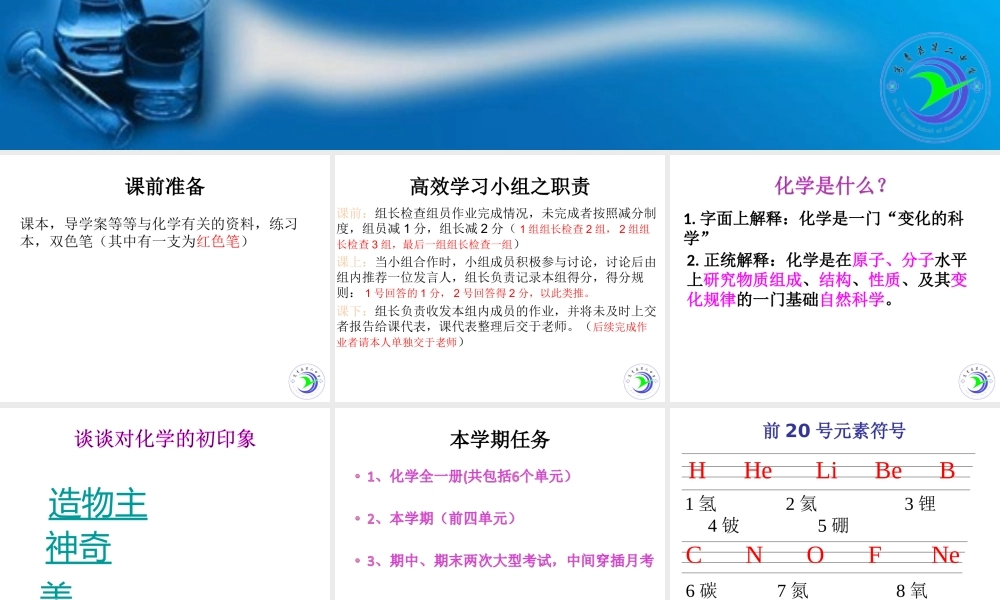The height and width of the screenshot is (600, 1000).
Task: Click the element symbol Be
Action: 888,471
